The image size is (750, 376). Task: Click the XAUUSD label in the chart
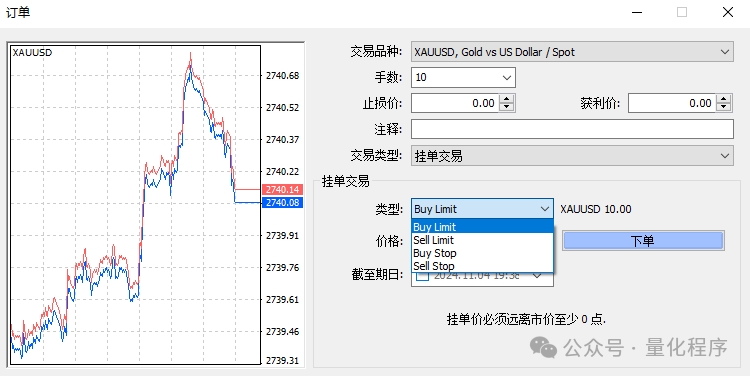pos(32,53)
